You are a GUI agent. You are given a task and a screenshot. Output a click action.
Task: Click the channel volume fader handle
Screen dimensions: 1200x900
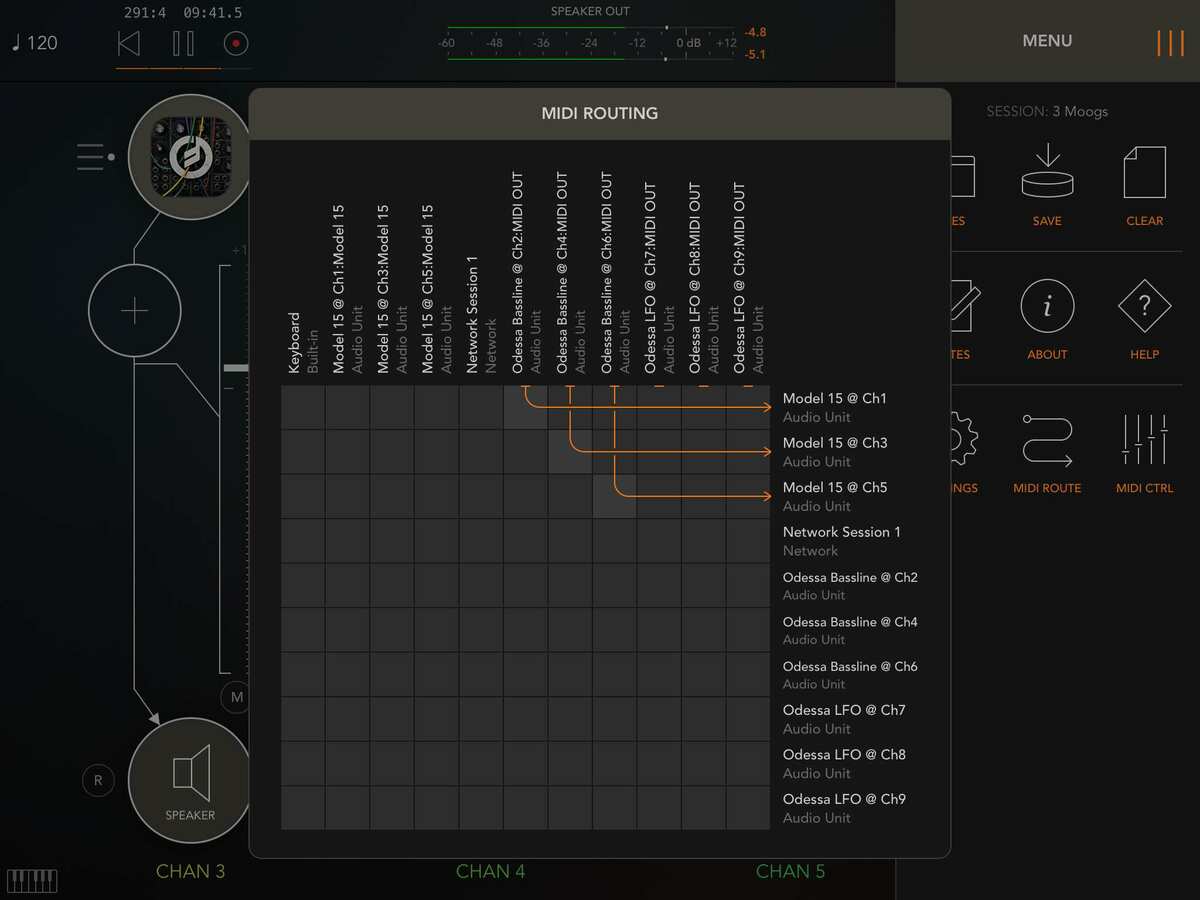click(x=236, y=368)
